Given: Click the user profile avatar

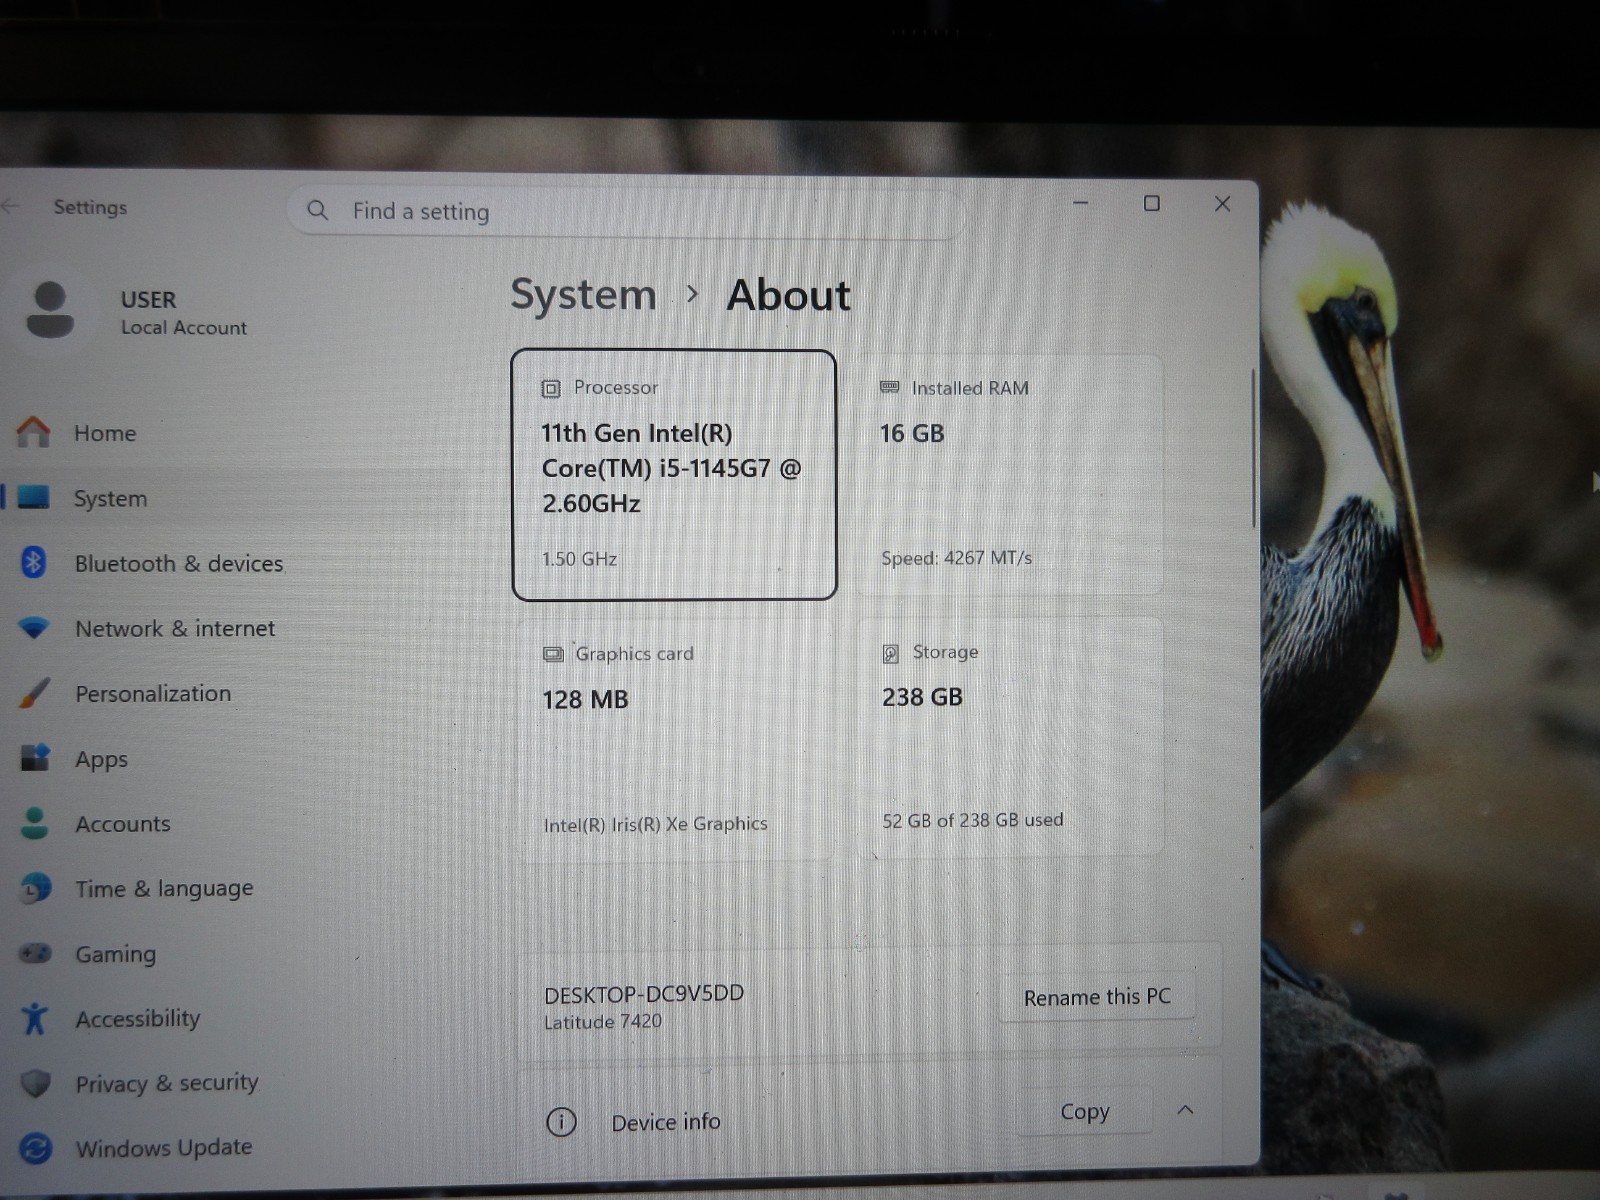Looking at the screenshot, I should click(50, 310).
